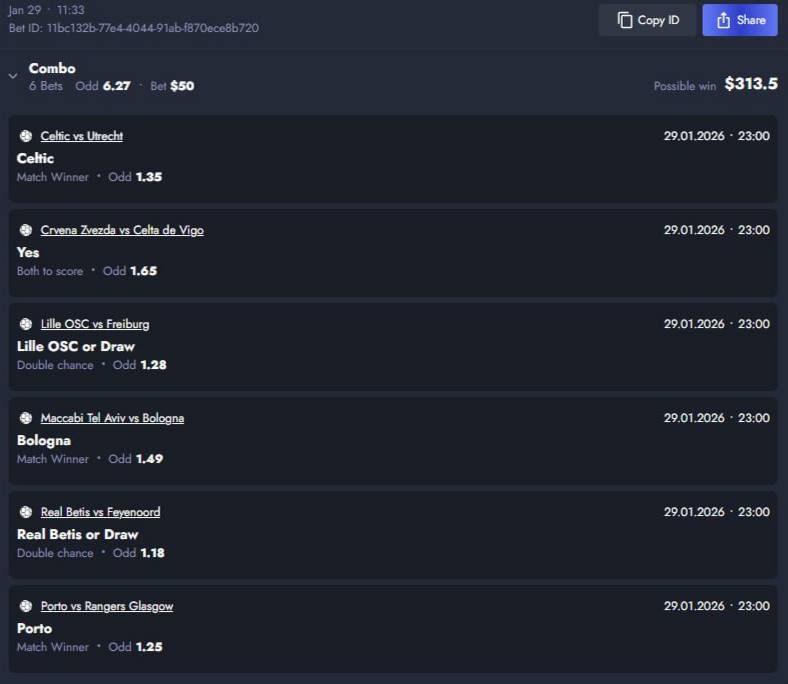Open Crvena Zvezda vs Celta de Vigo link
Viewport: 788px width, 684px height.
(122, 230)
